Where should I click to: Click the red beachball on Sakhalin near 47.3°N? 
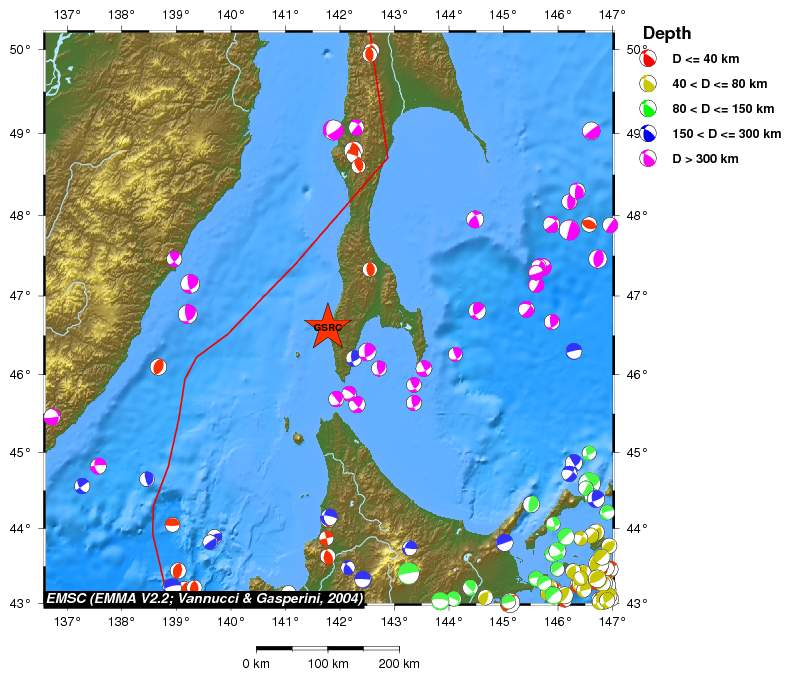[370, 269]
